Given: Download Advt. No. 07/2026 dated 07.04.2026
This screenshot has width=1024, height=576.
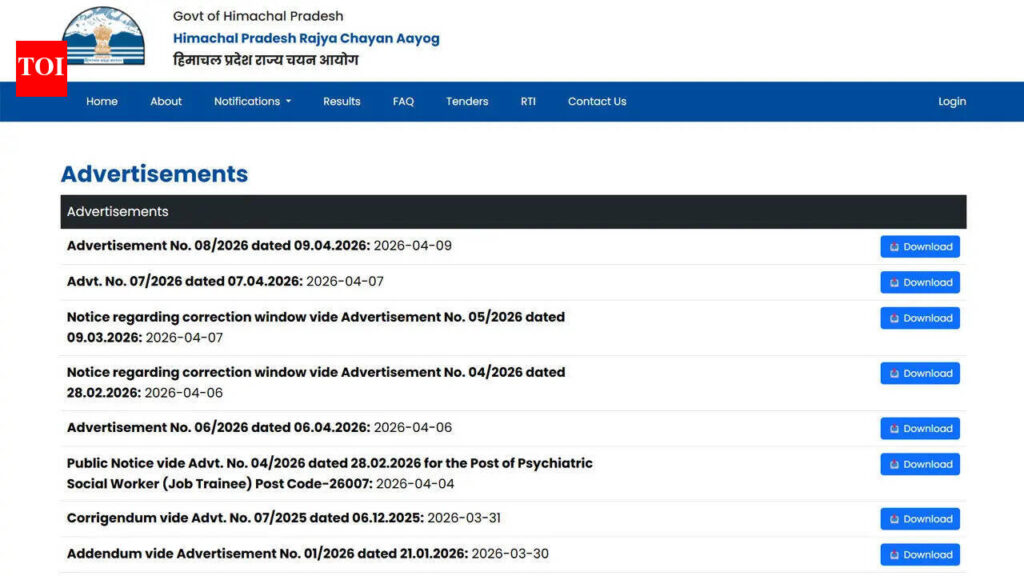Looking at the screenshot, I should coord(919,283).
